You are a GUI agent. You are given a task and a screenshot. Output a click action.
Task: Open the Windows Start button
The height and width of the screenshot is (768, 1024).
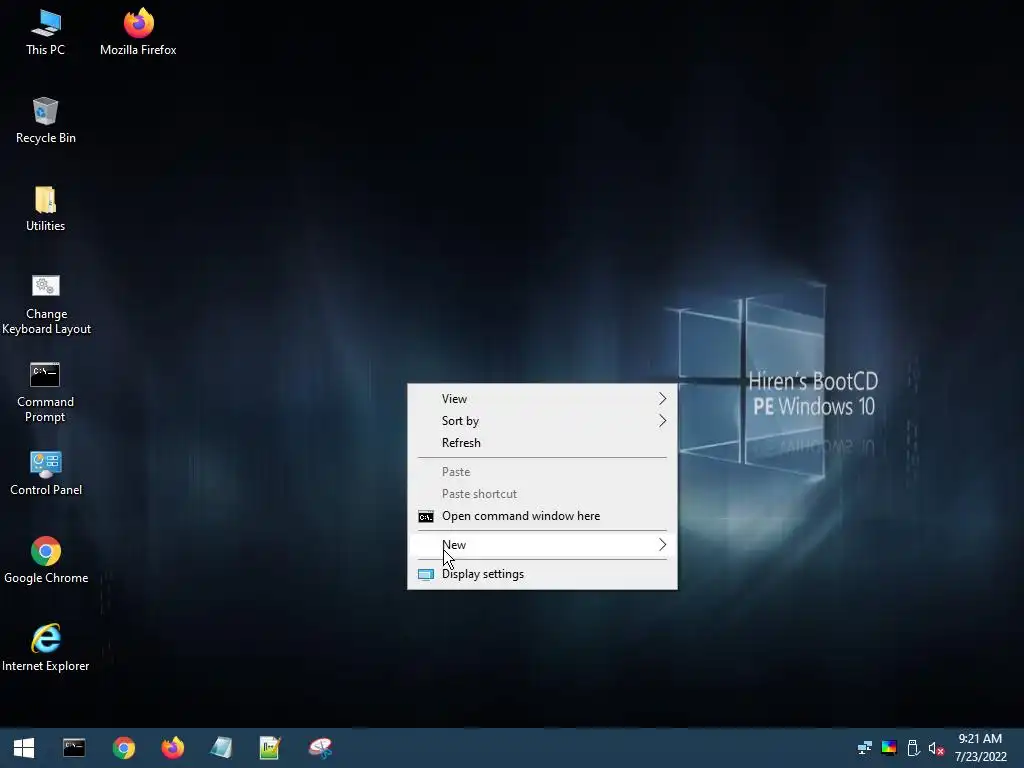[24, 748]
